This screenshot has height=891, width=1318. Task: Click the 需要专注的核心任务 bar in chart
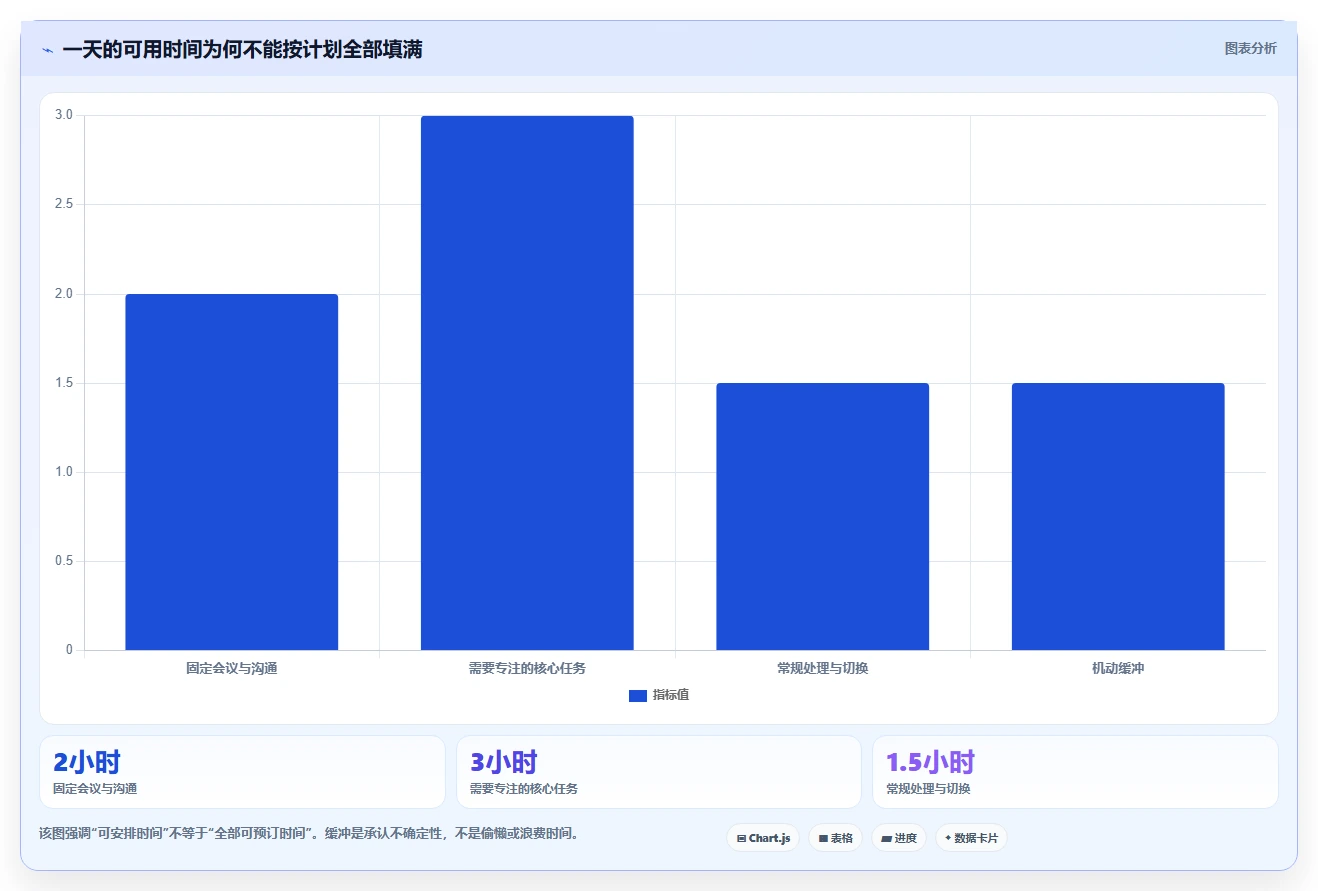tap(527, 383)
